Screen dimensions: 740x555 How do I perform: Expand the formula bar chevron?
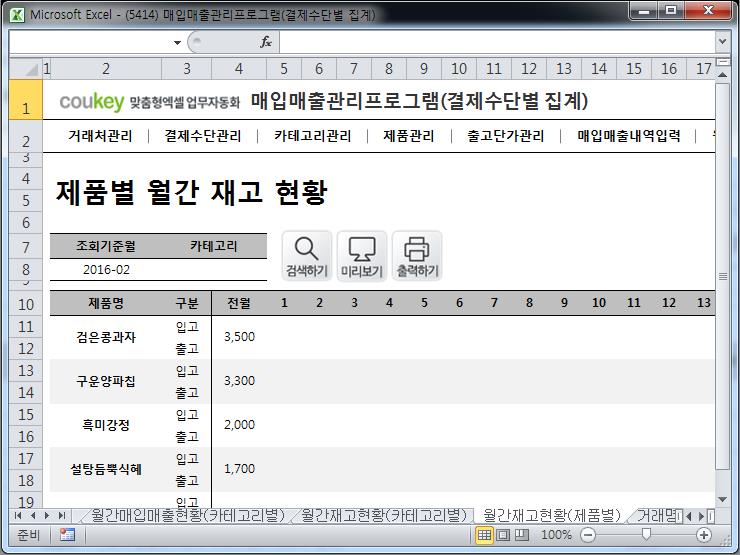pos(722,42)
